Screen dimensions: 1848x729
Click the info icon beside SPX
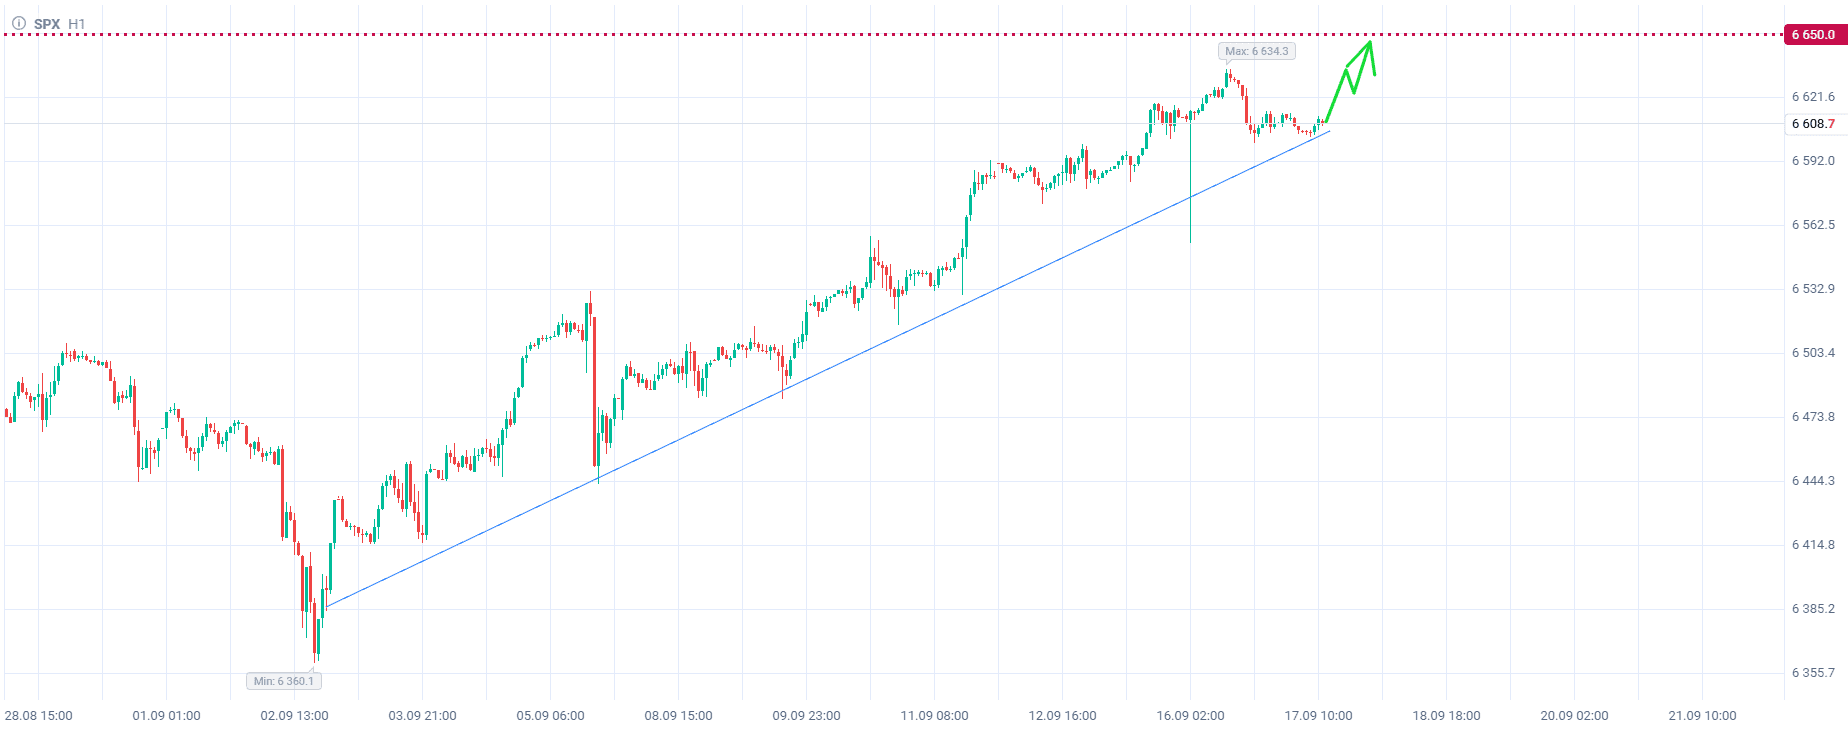[18, 23]
